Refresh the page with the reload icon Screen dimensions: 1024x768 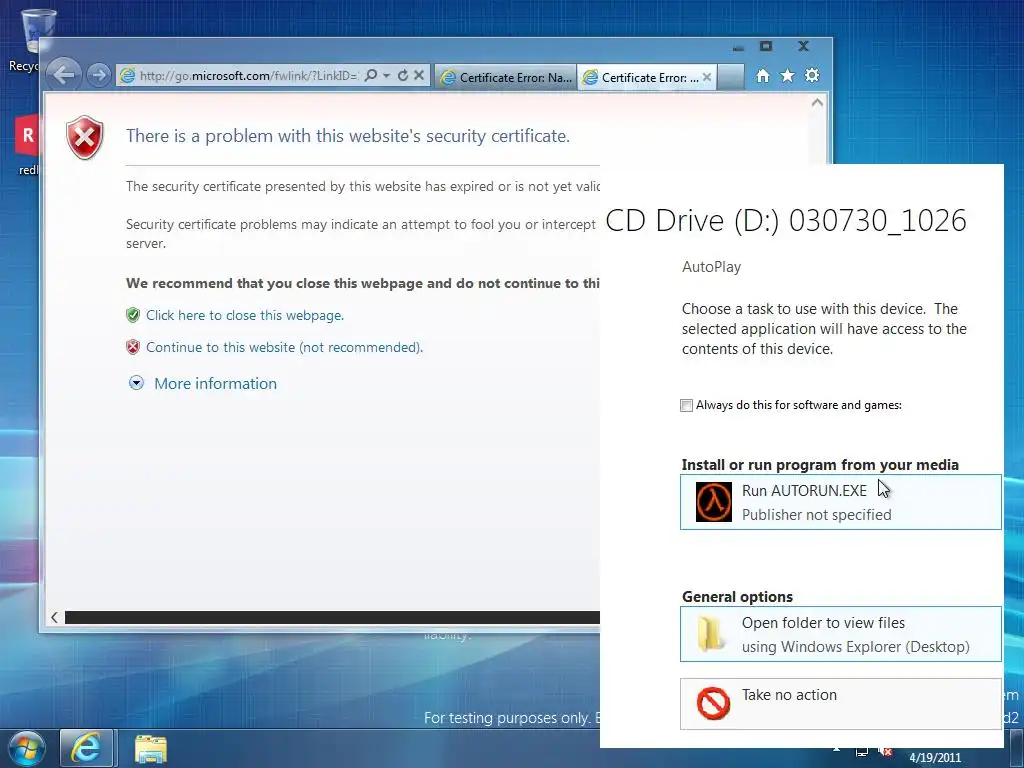pyautogui.click(x=403, y=75)
